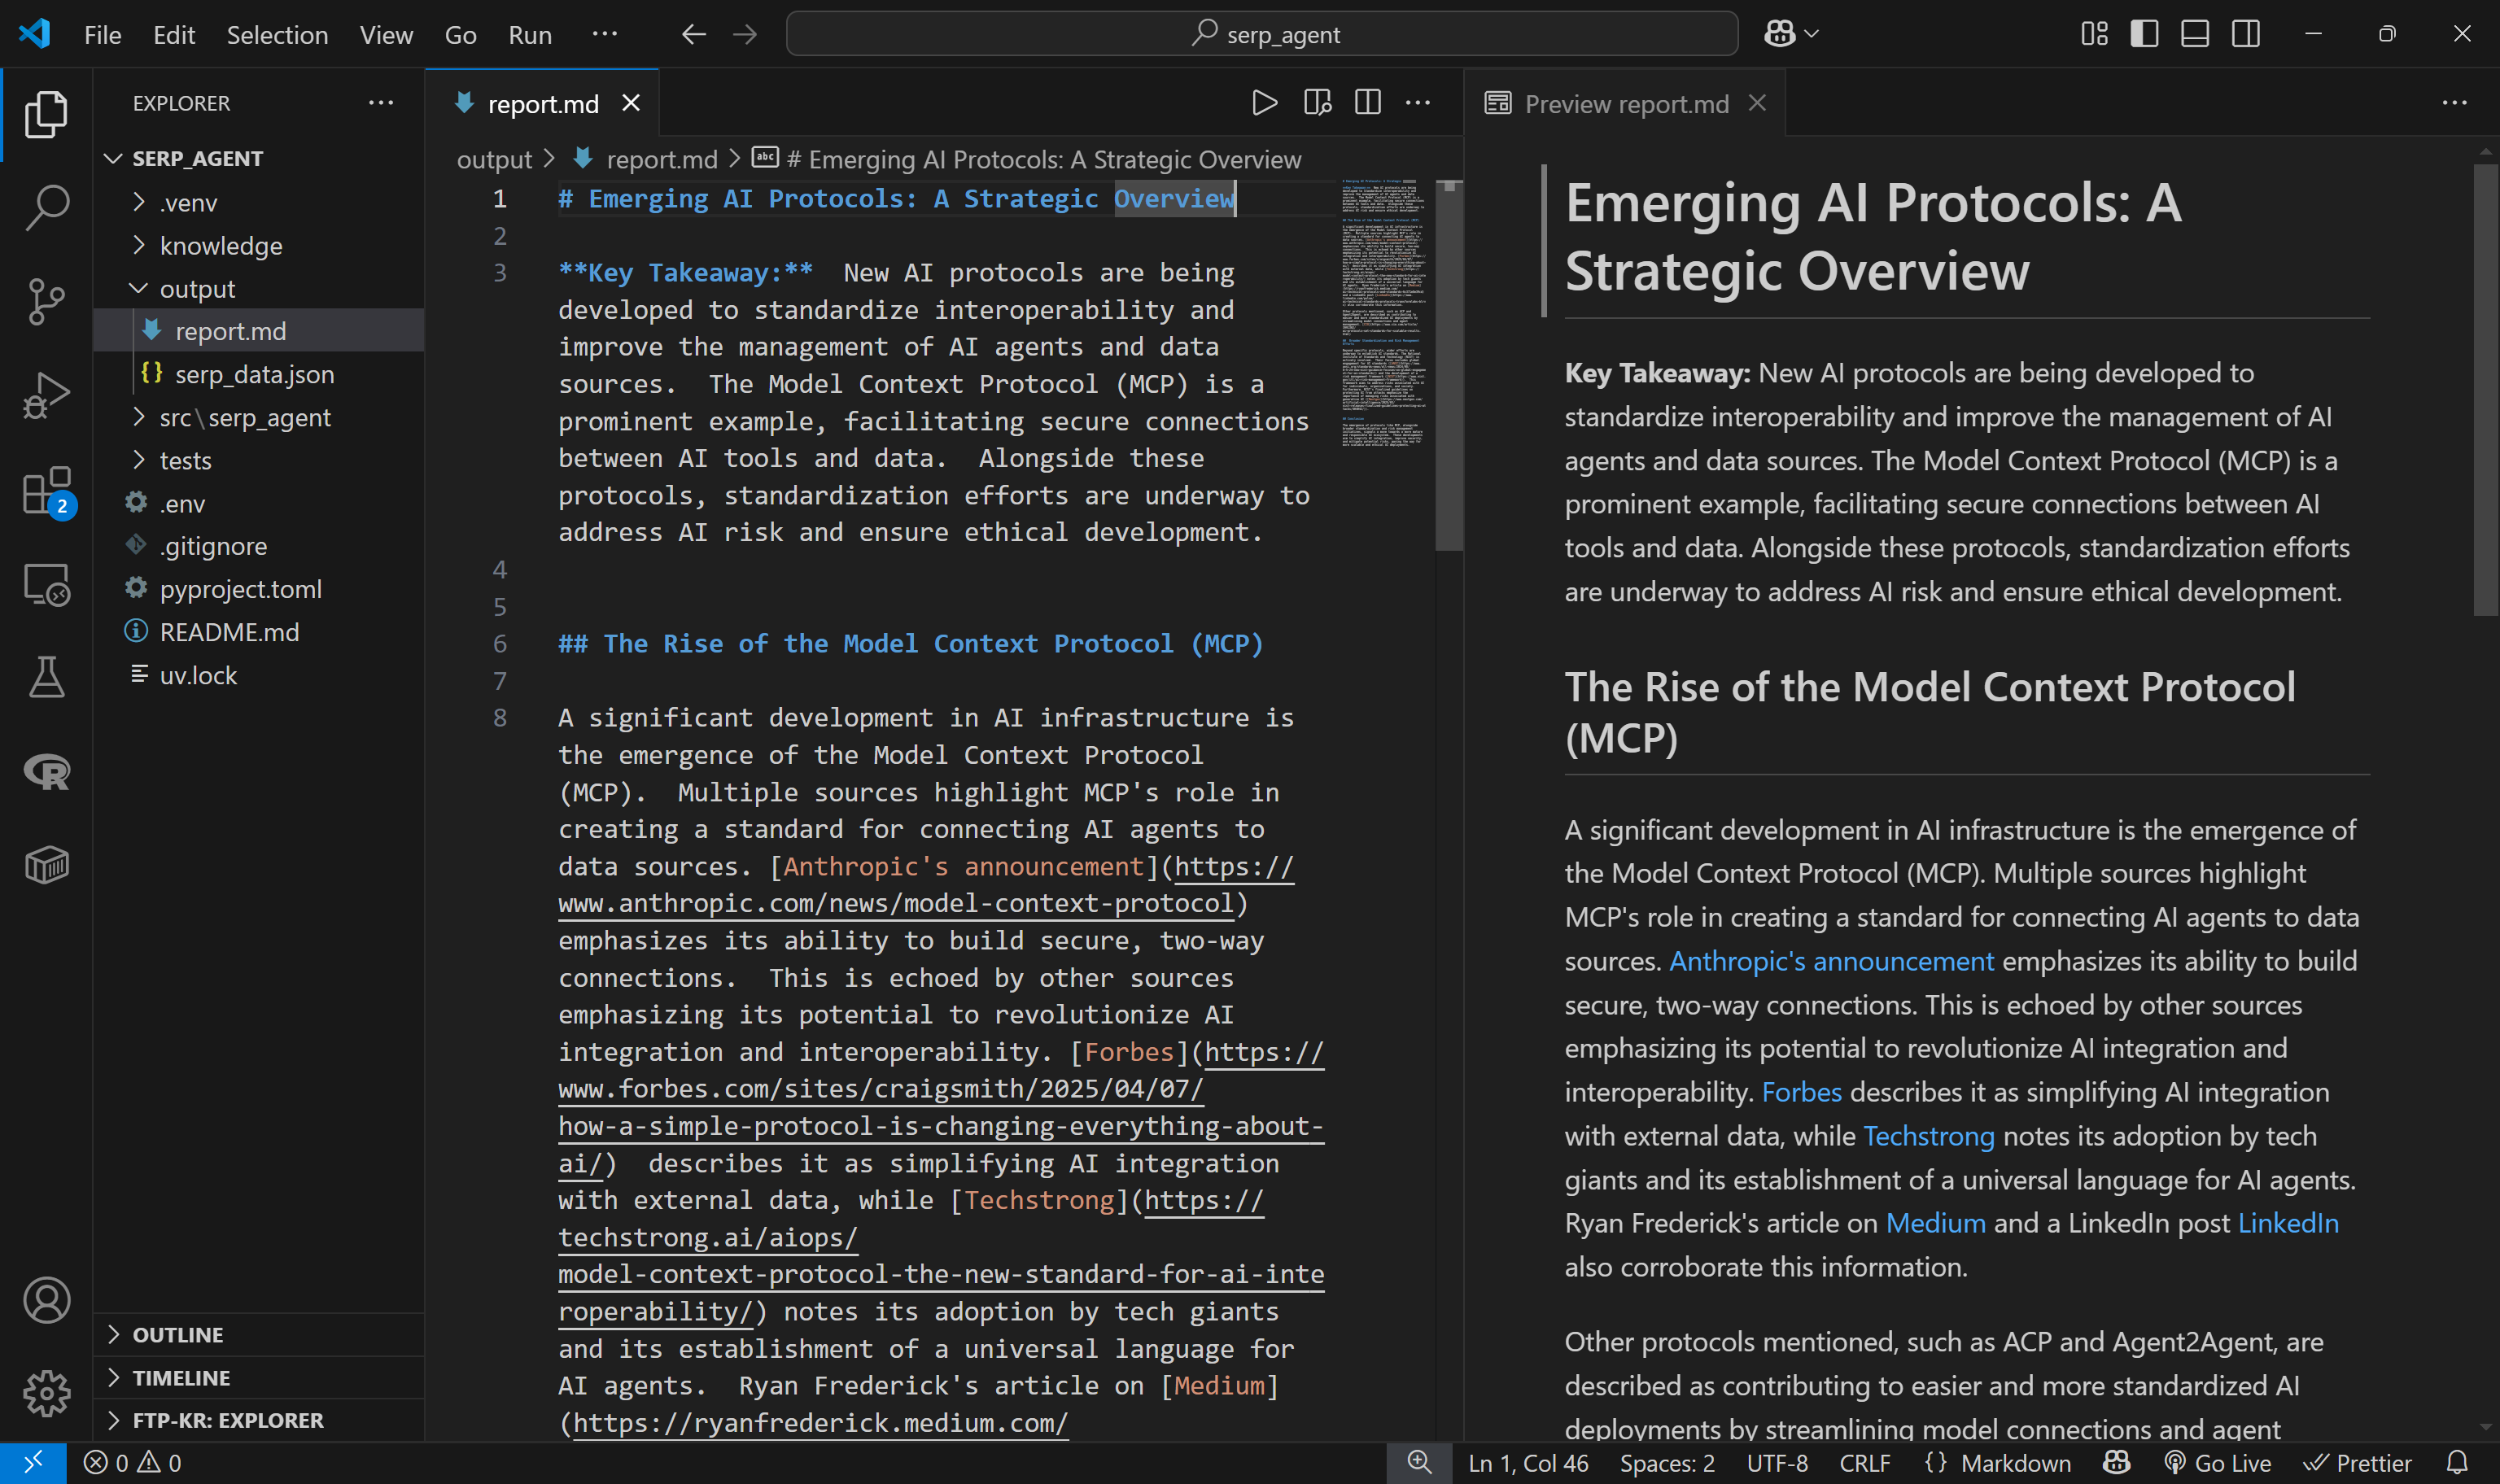Toggle the bottom Panel visibility
The width and height of the screenshot is (2500, 1484).
click(2195, 34)
